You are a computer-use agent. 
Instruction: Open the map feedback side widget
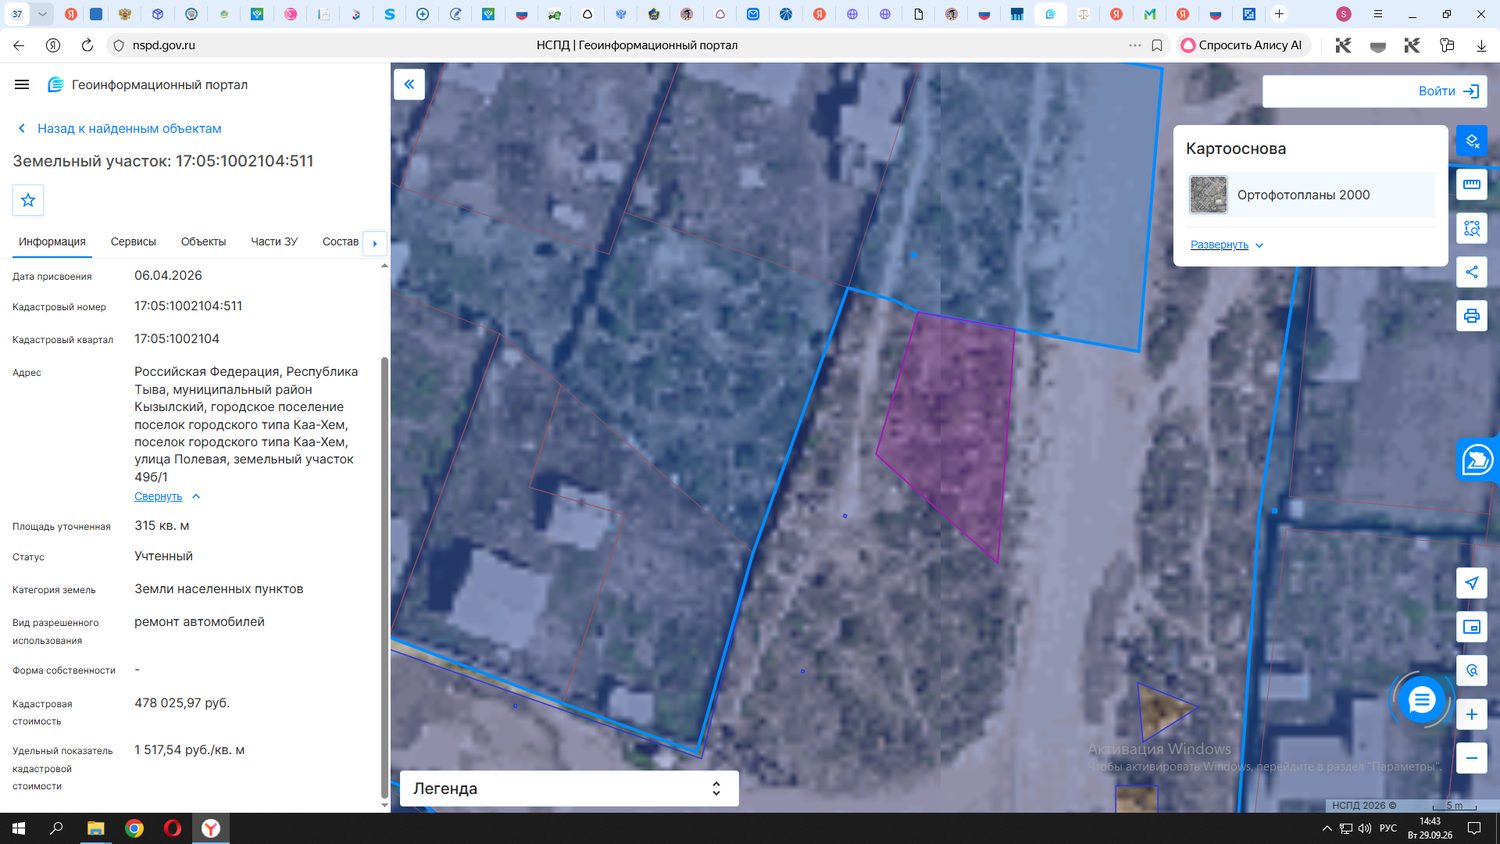(1478, 460)
